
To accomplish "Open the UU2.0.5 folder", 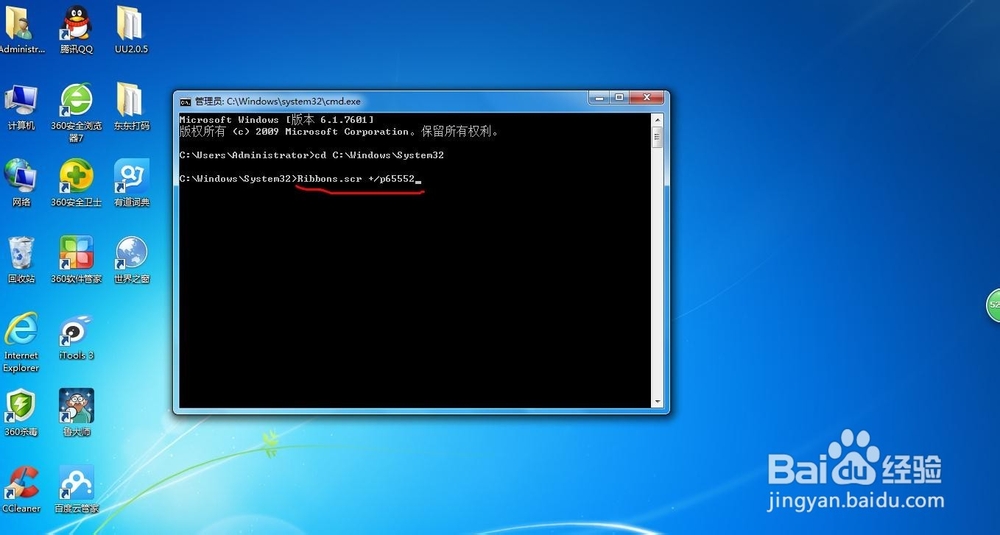I will click(131, 30).
